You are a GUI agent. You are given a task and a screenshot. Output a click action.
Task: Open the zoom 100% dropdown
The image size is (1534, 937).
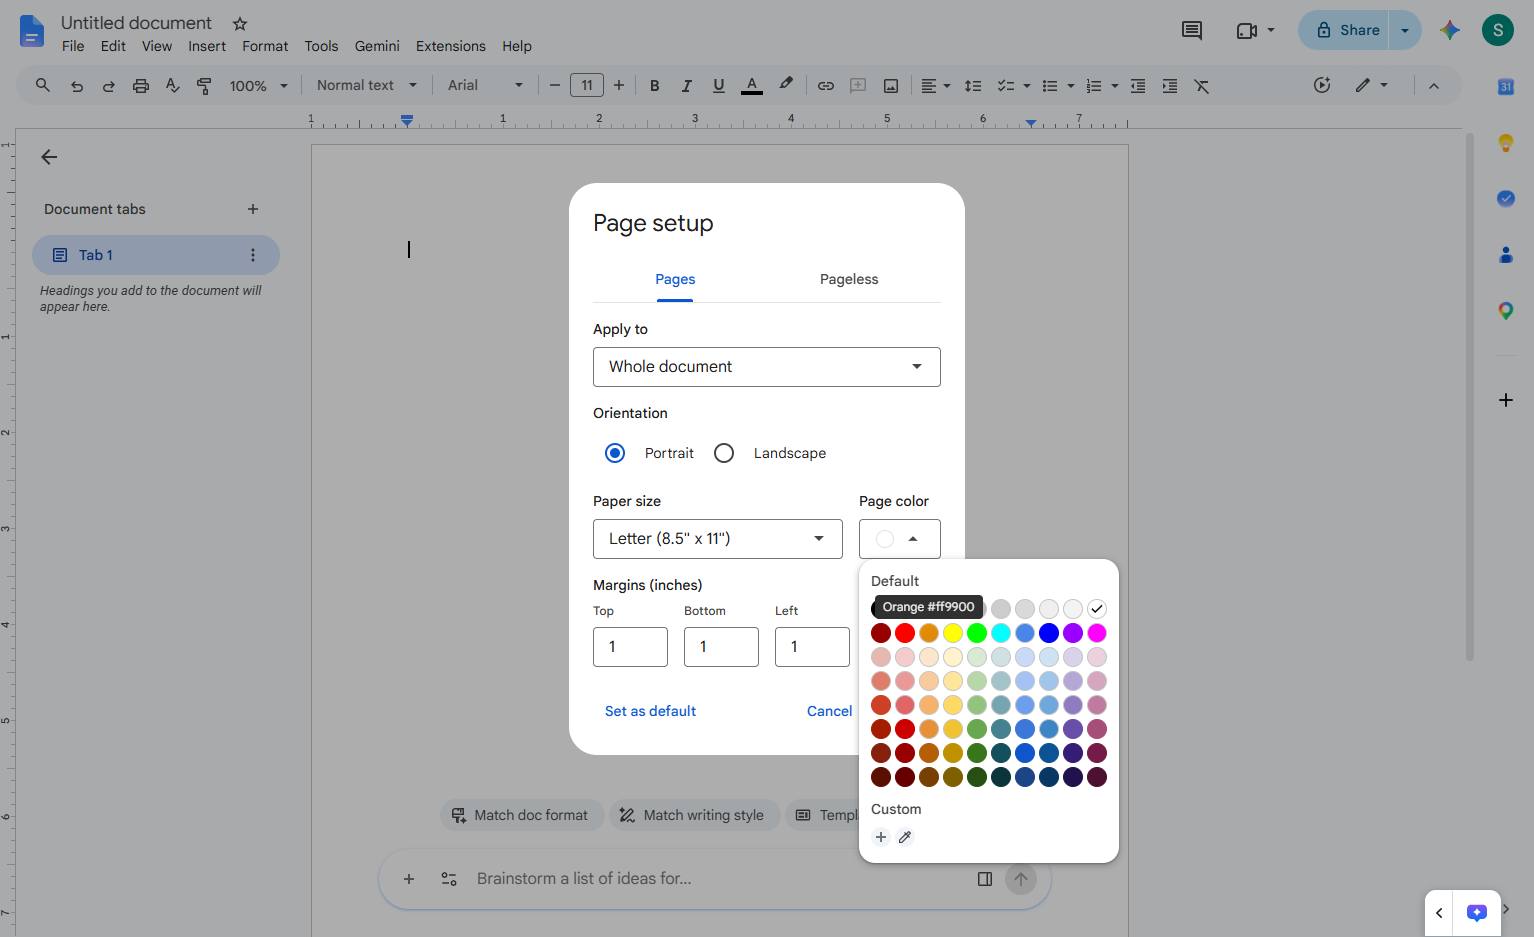tap(258, 86)
